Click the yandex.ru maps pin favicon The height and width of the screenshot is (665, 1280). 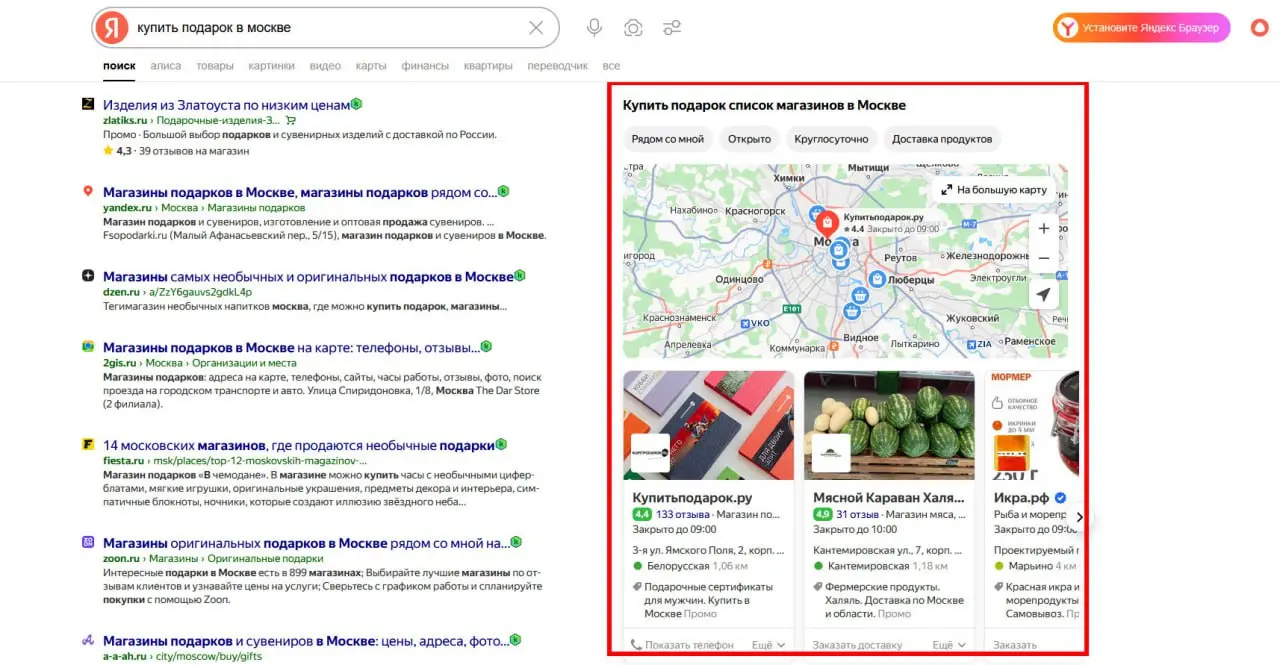pos(88,191)
